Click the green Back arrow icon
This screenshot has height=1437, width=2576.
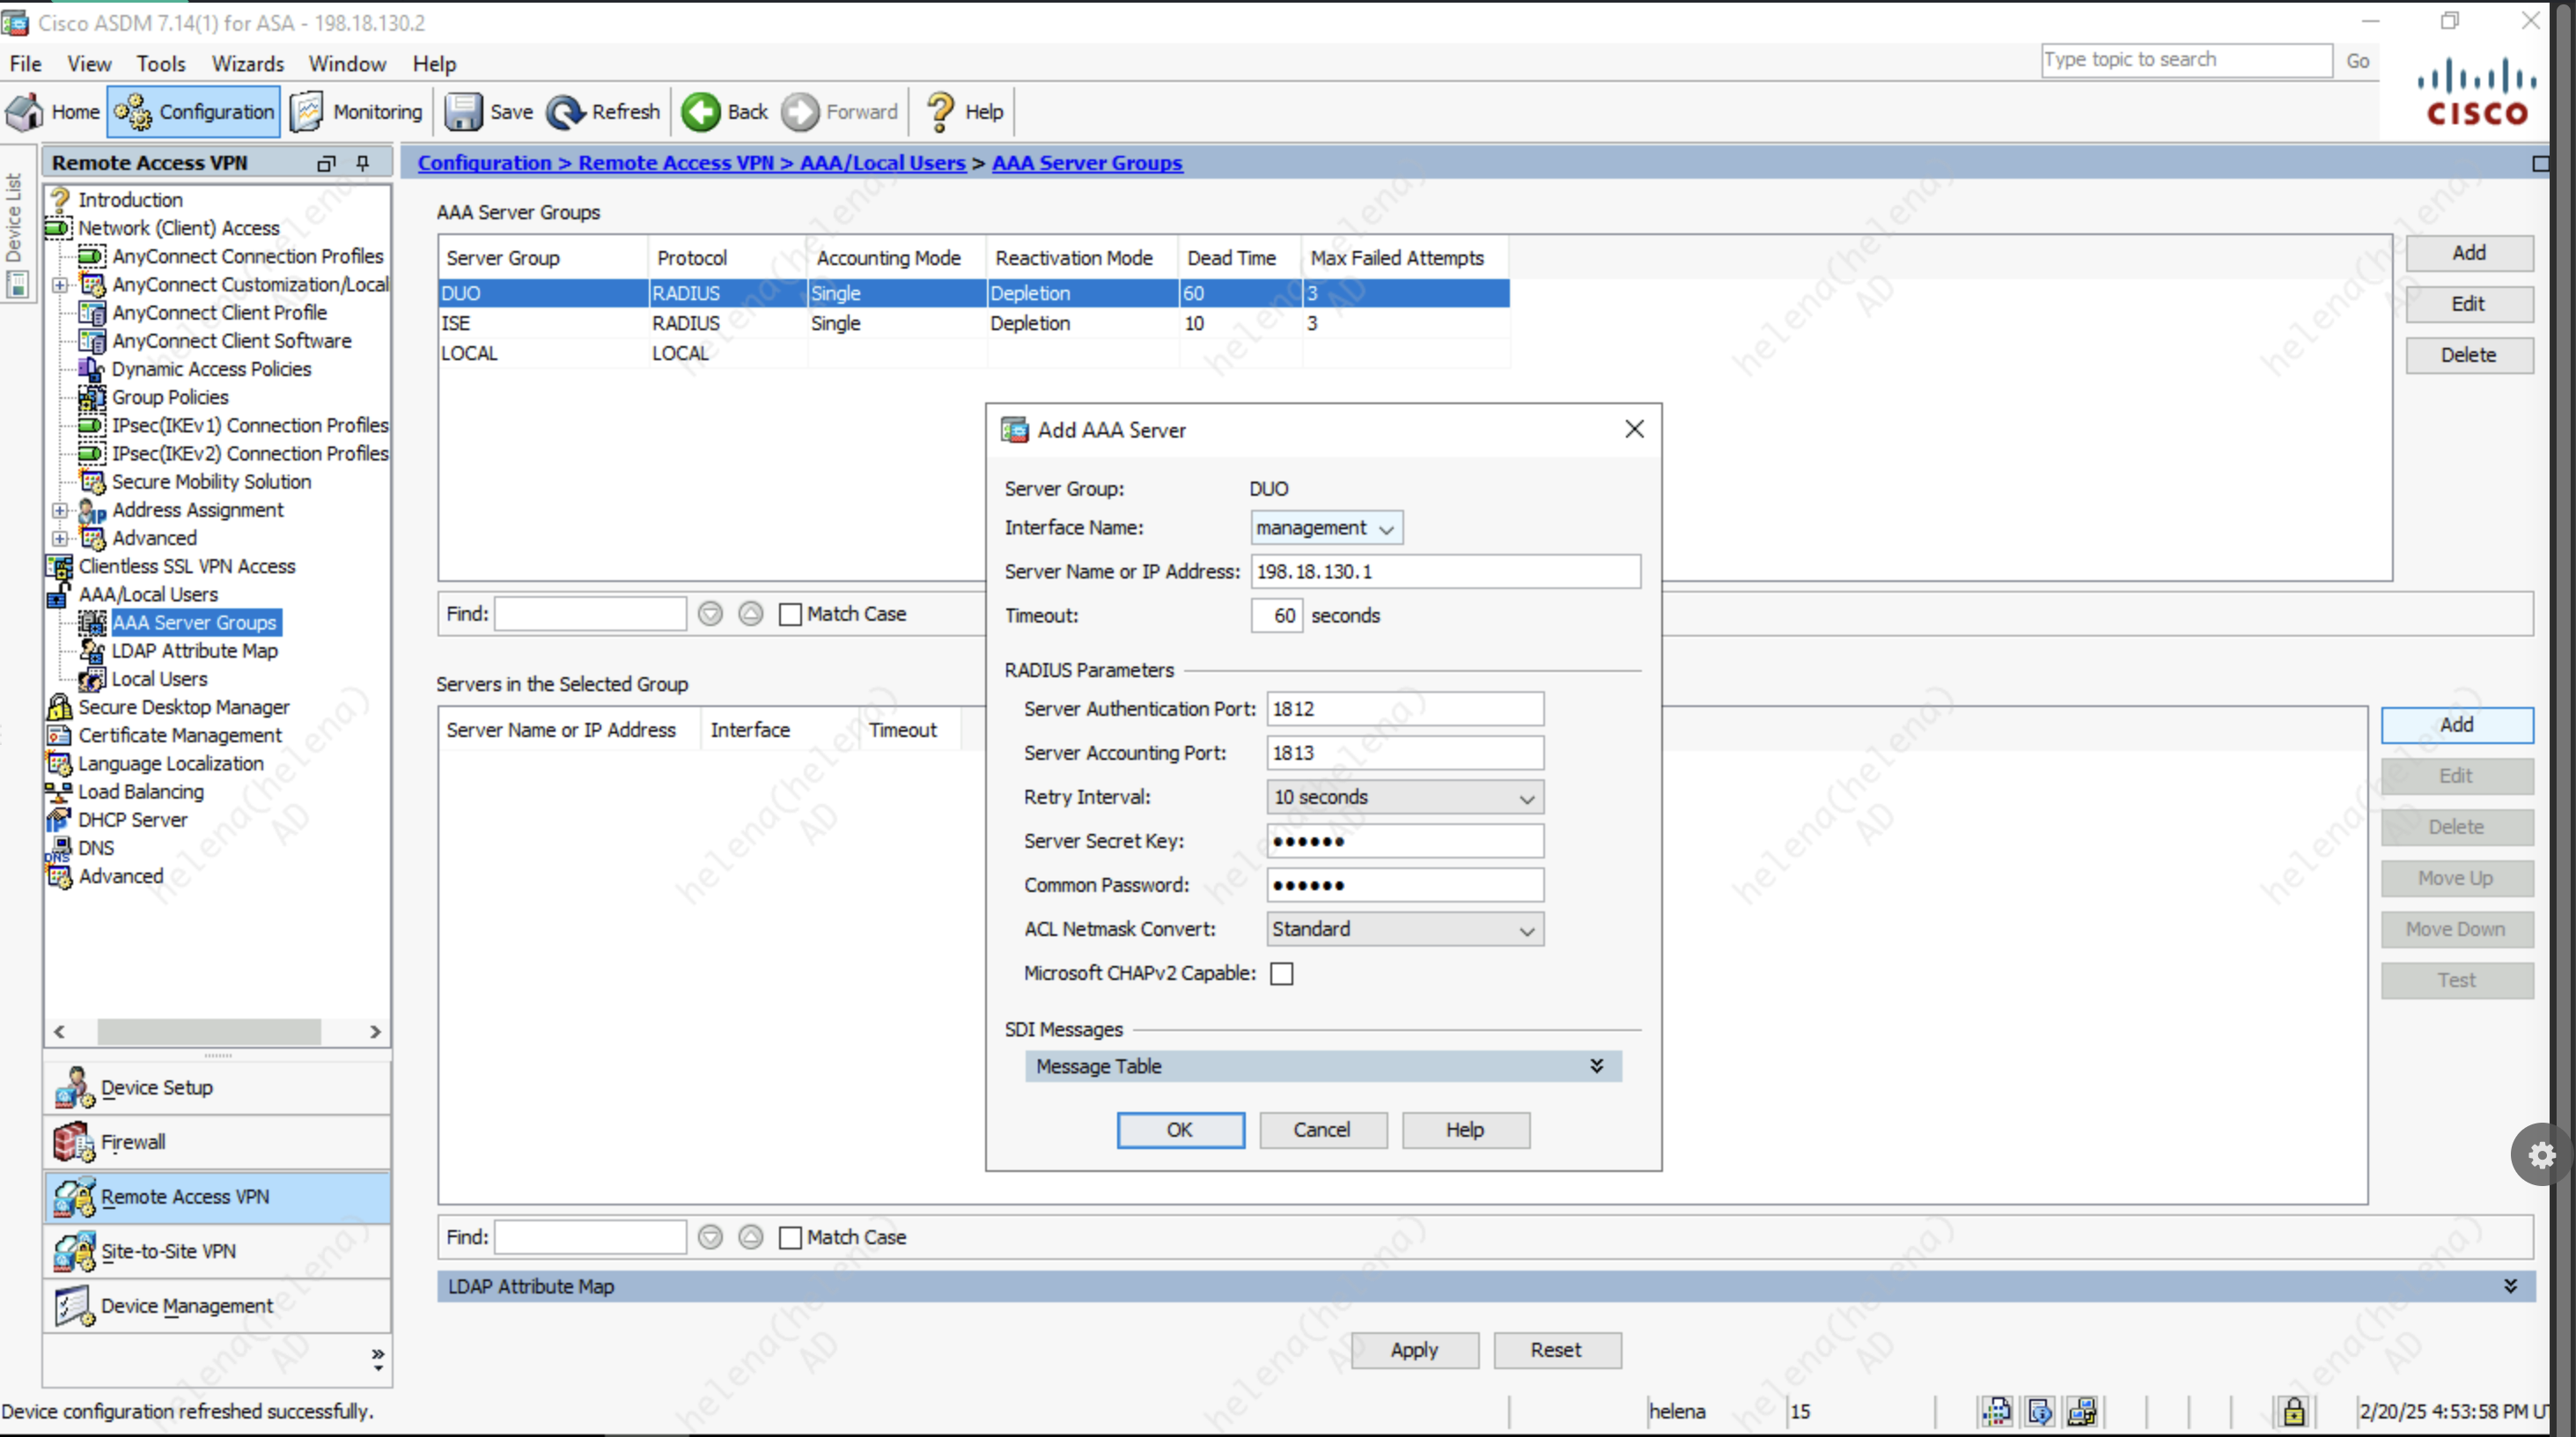pos(701,112)
